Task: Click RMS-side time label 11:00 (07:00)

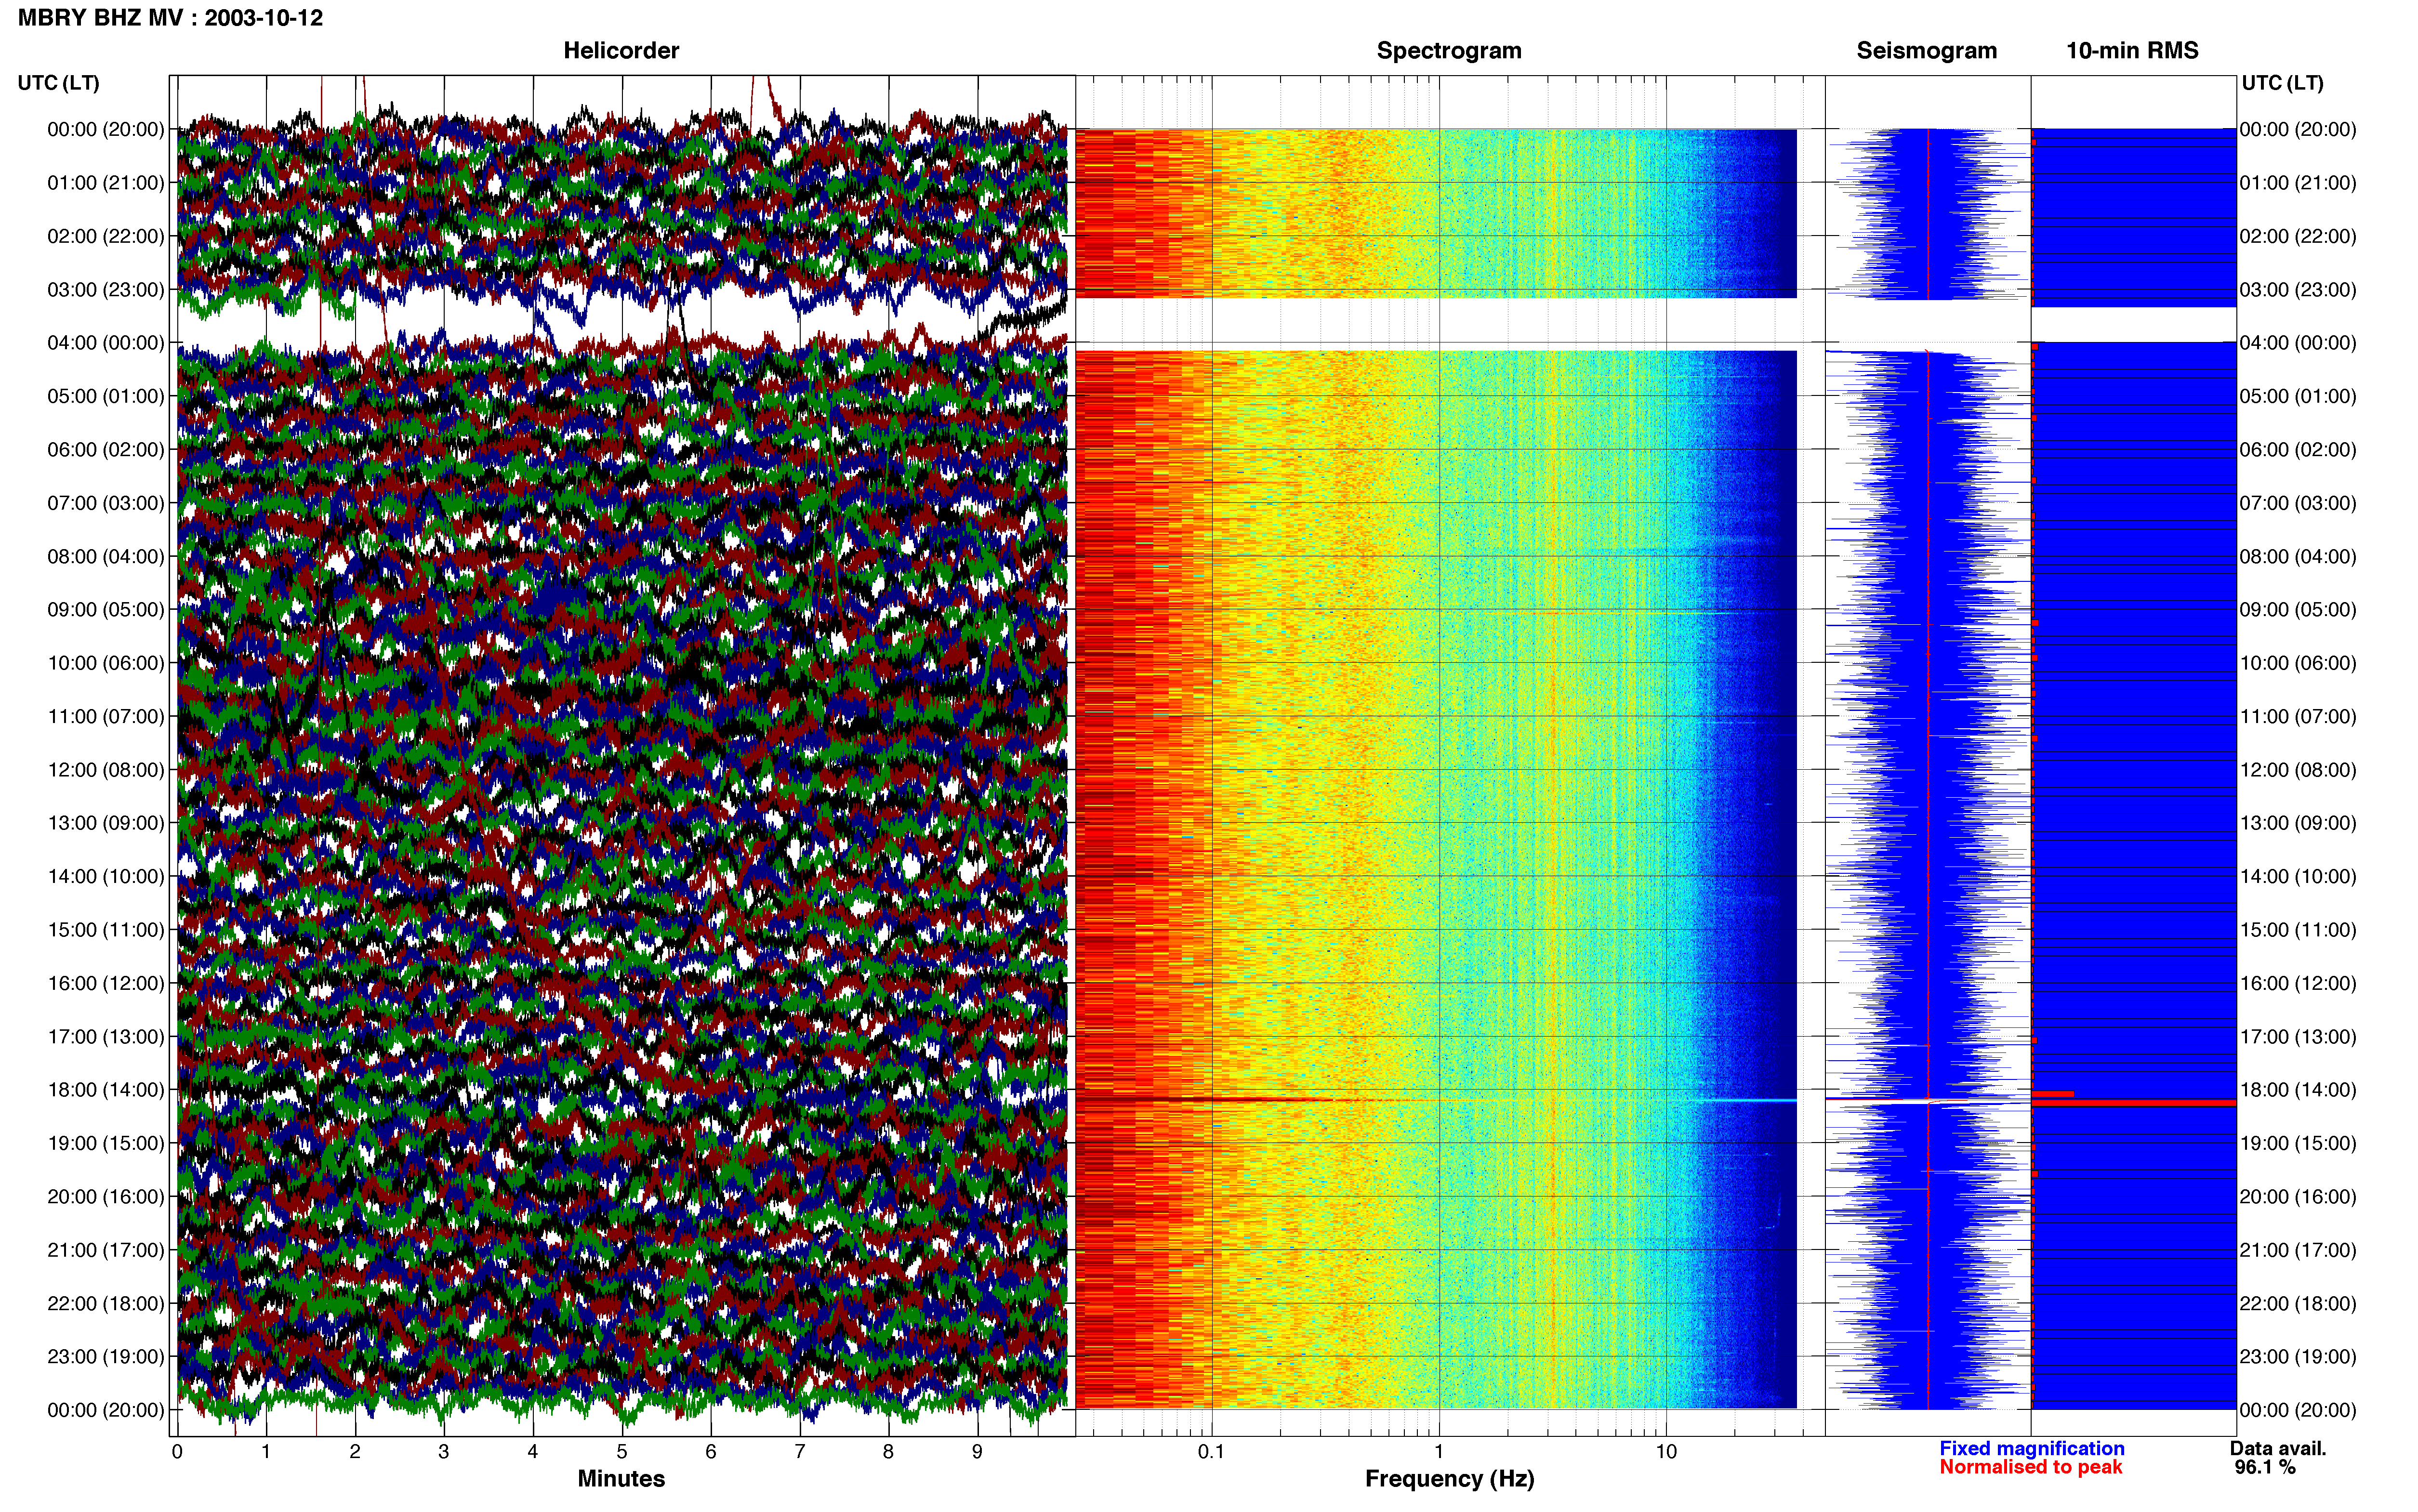Action: point(2298,717)
